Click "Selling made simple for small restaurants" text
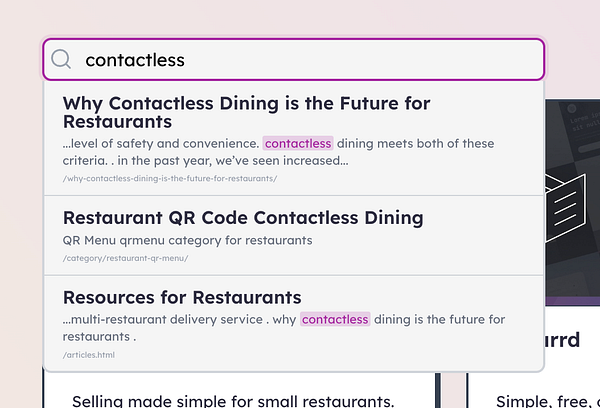The height and width of the screenshot is (408, 600). pyautogui.click(x=234, y=400)
